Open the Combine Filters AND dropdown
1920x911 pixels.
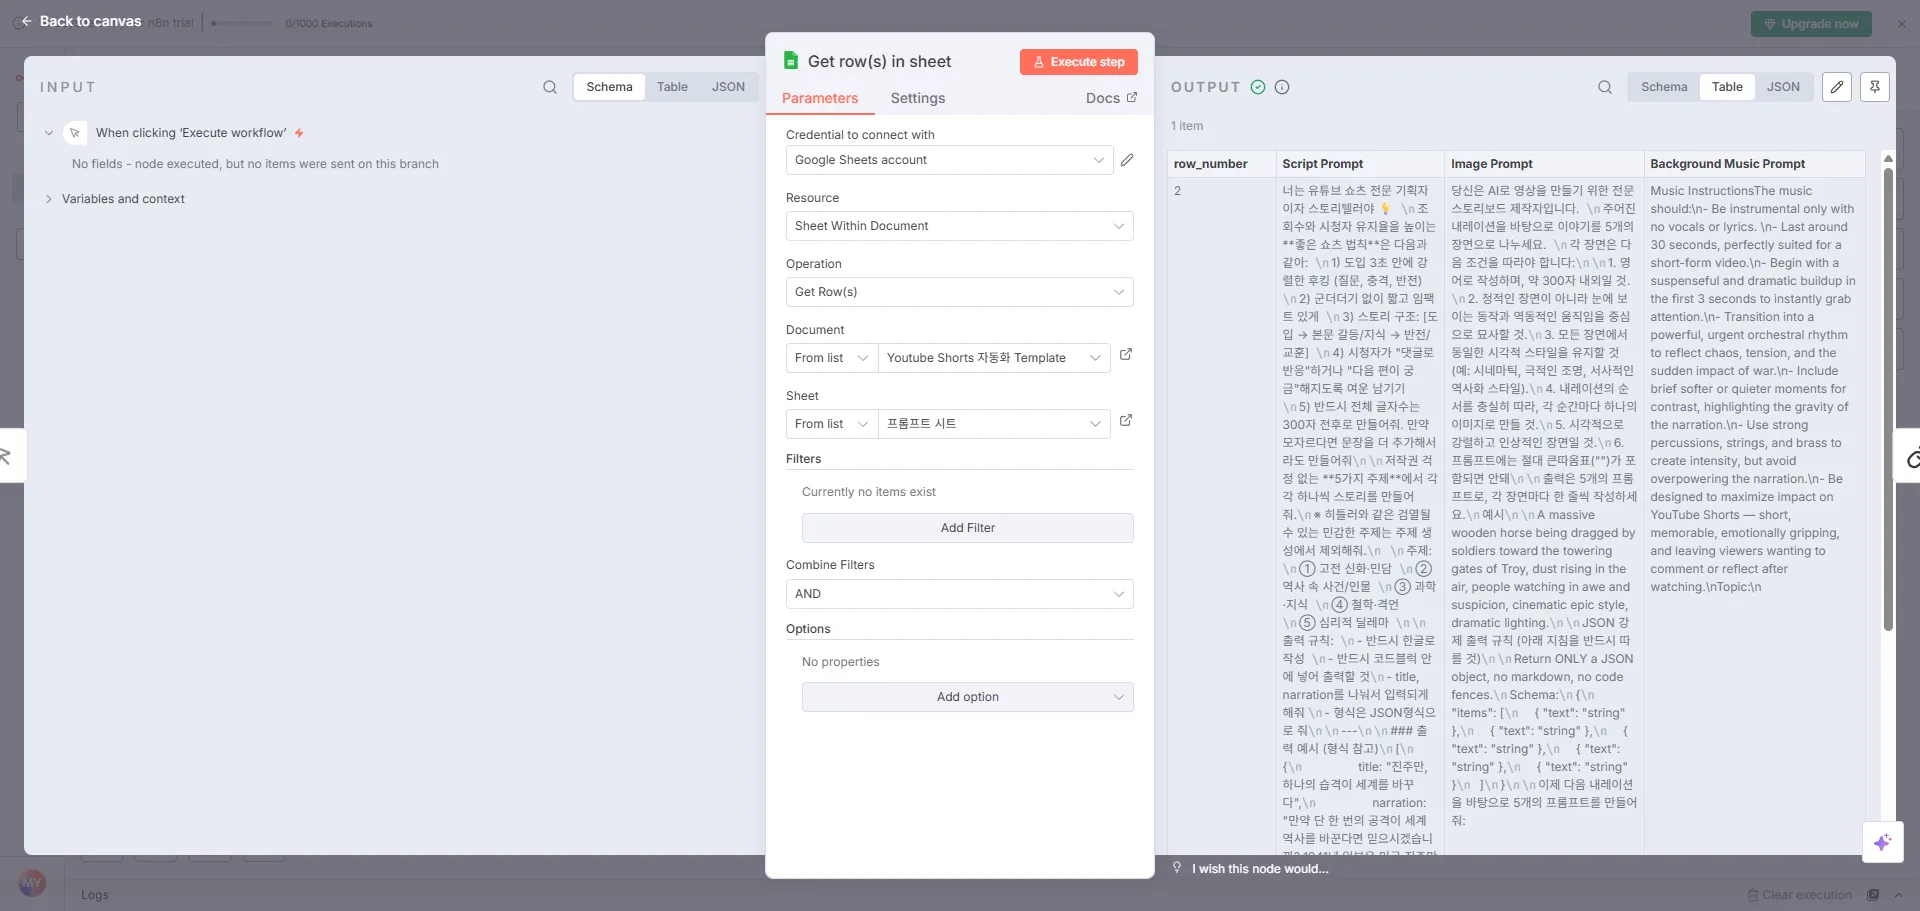(x=958, y=593)
